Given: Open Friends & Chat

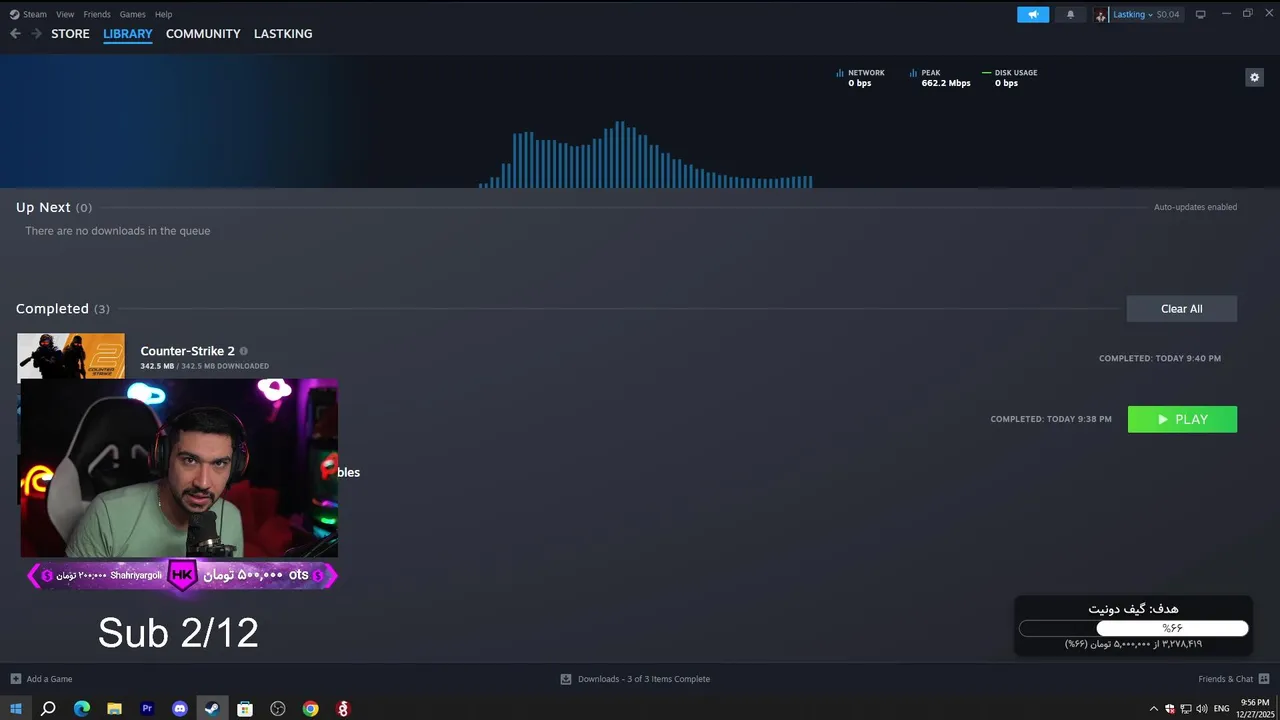Looking at the screenshot, I should tap(1225, 679).
